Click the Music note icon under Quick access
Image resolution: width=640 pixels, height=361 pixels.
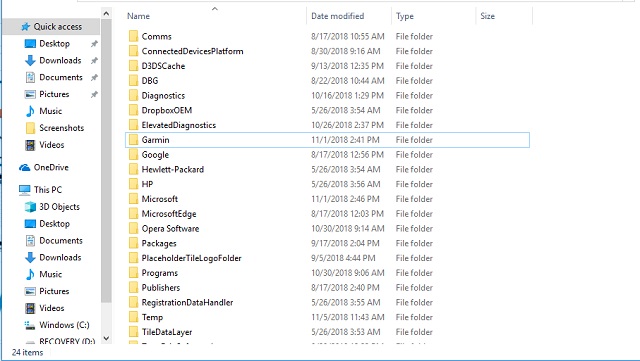point(30,111)
